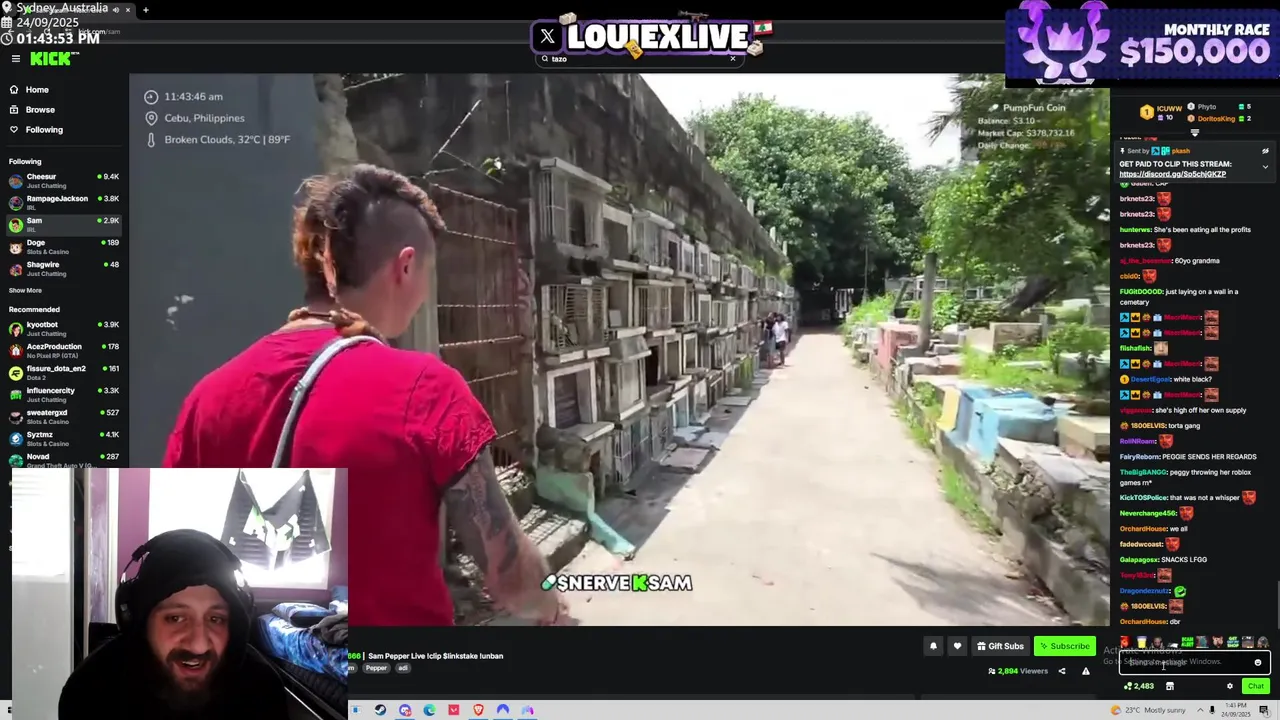Open chat settings gear
Screen dimensions: 1280x720
pyautogui.click(x=1230, y=686)
